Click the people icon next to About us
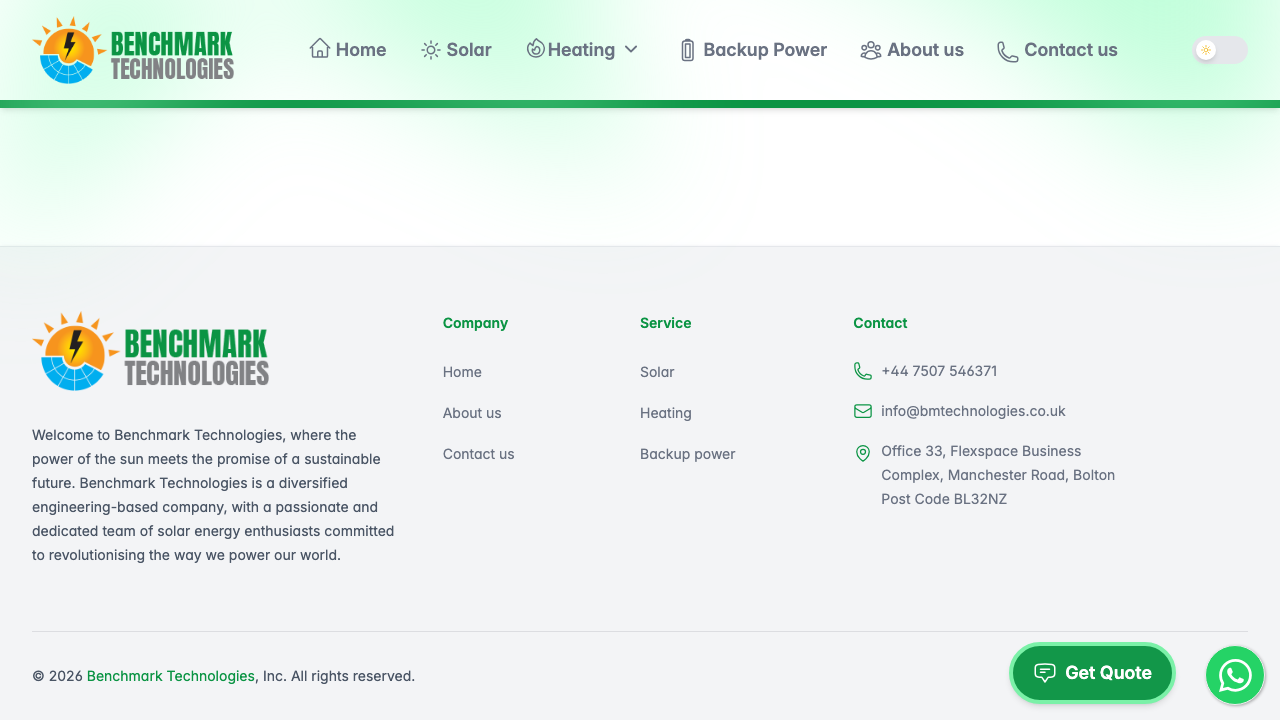 pos(870,49)
